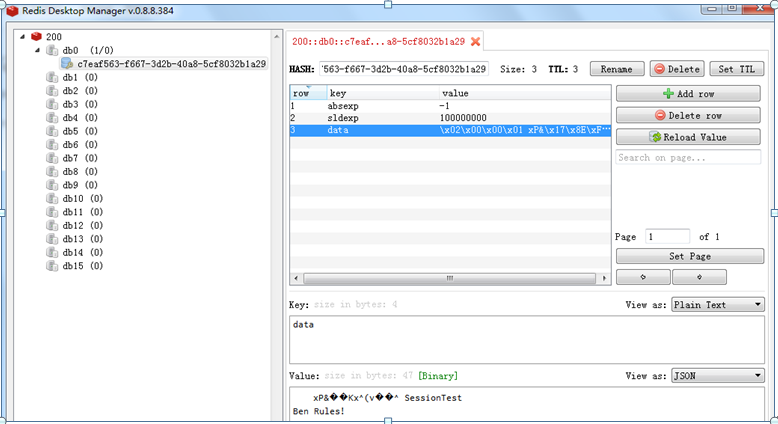
Task: Click the value column header
Action: (525, 93)
